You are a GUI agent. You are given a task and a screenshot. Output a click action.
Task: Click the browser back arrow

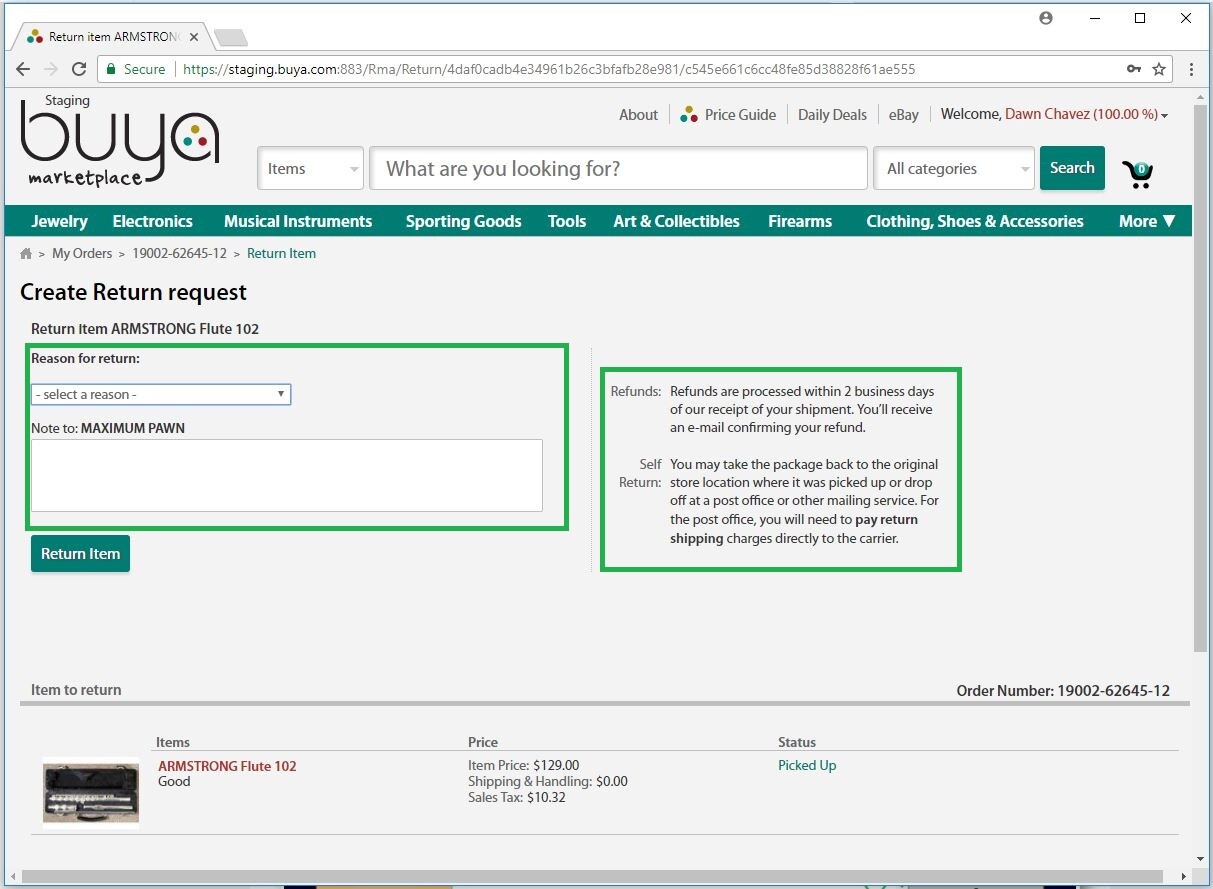(x=23, y=69)
